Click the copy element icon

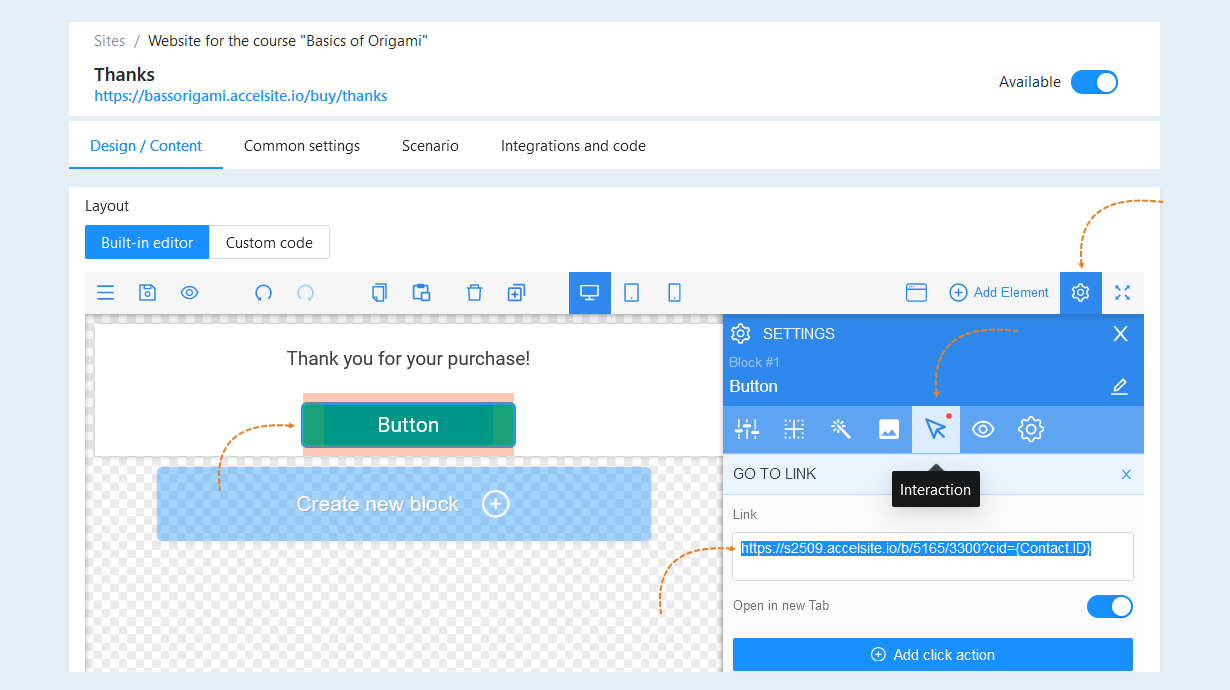379,293
